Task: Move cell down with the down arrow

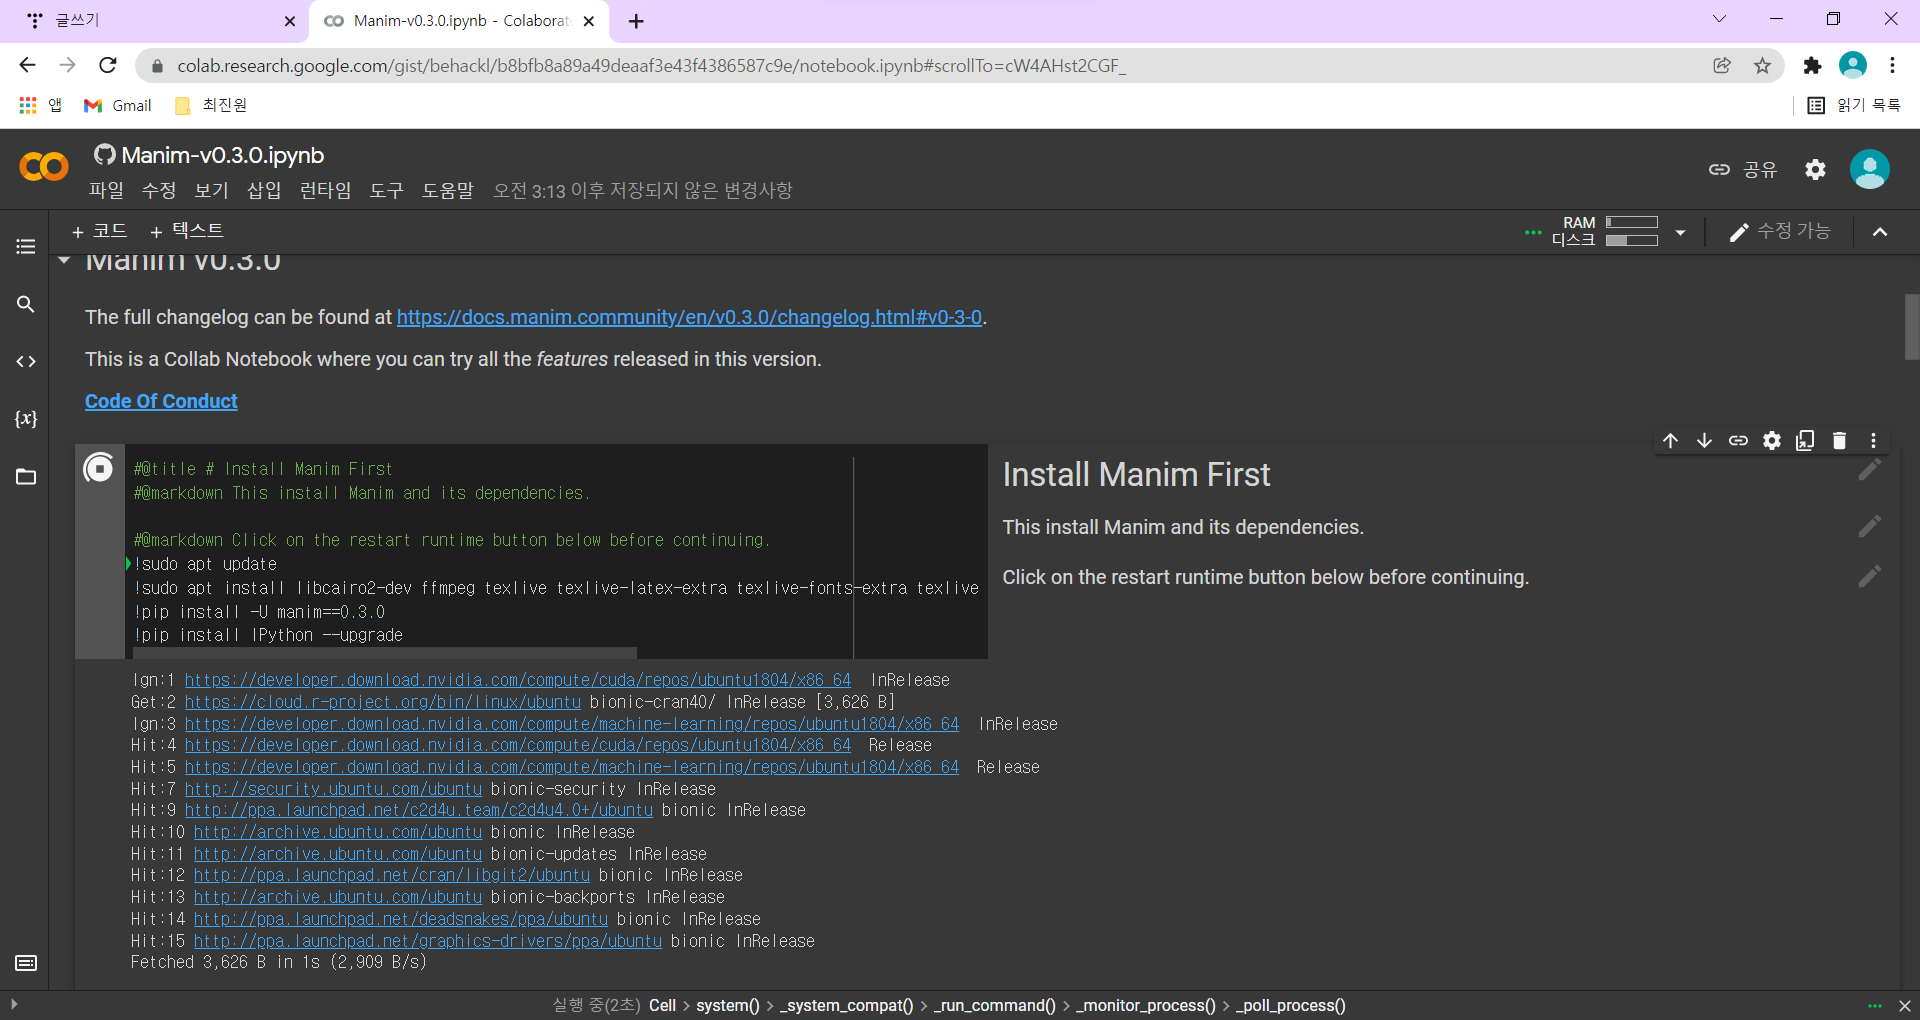Action: click(x=1704, y=441)
